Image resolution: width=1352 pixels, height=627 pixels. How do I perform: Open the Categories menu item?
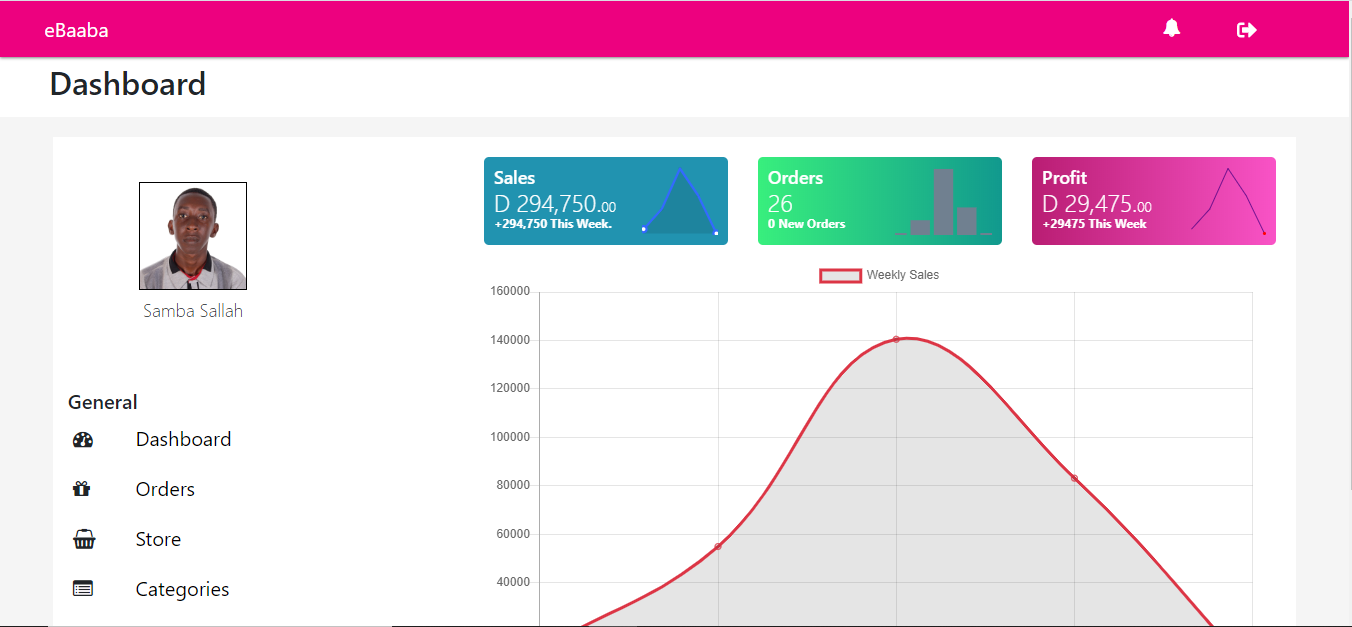tap(182, 589)
